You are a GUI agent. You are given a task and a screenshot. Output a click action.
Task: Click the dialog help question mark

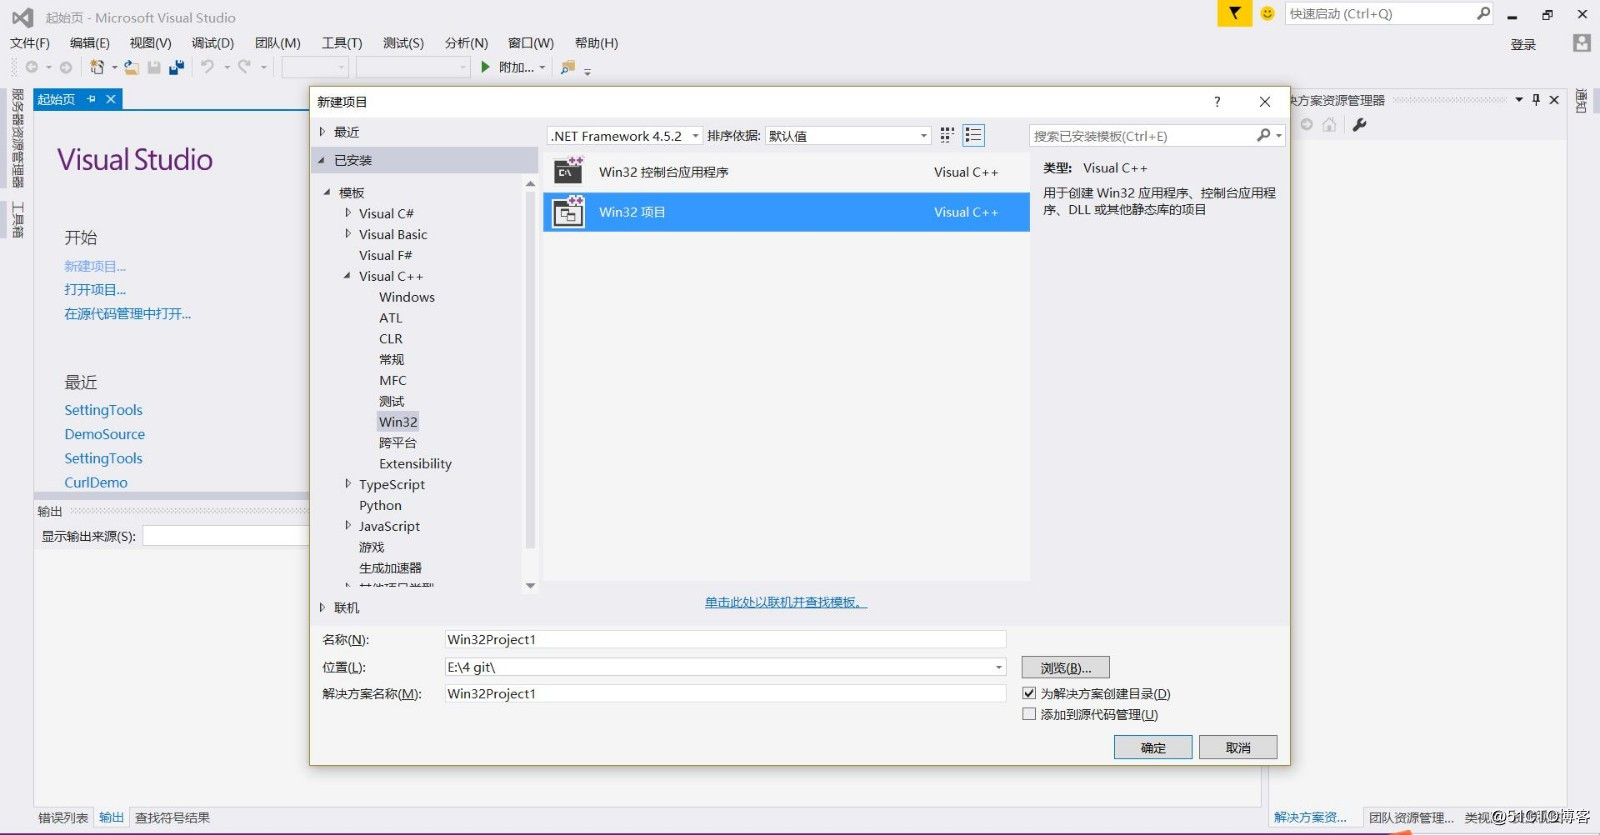click(1217, 102)
